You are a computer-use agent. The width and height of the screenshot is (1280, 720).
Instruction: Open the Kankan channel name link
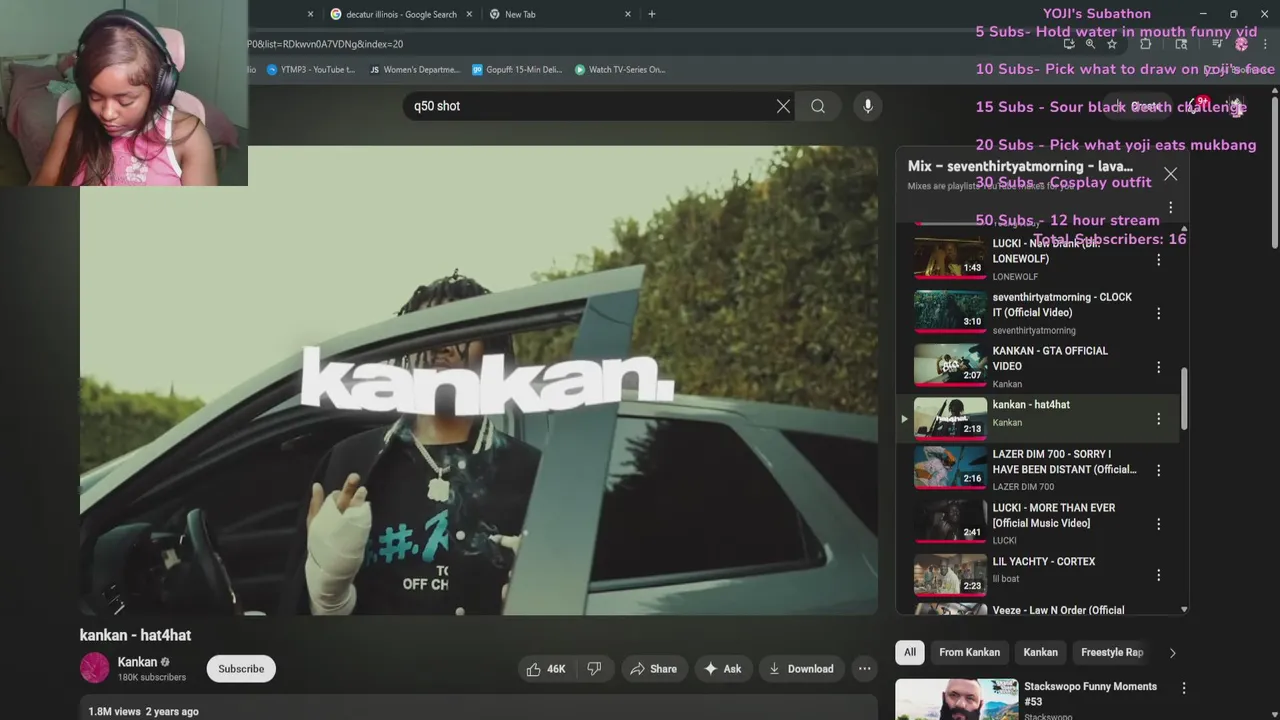click(x=137, y=662)
